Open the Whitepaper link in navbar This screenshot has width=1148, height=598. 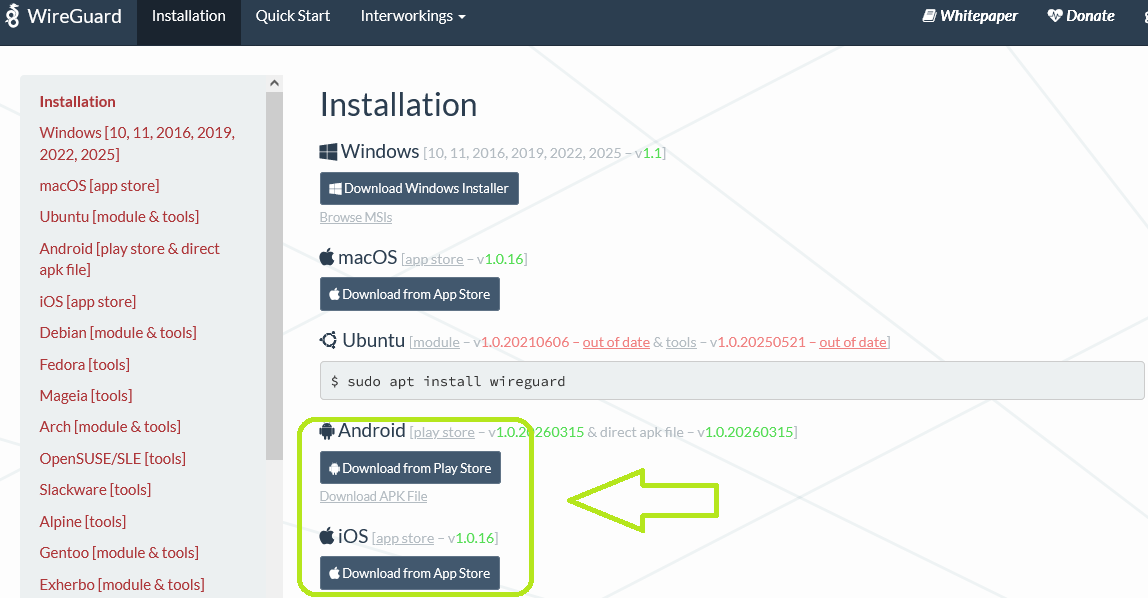pyautogui.click(x=970, y=15)
